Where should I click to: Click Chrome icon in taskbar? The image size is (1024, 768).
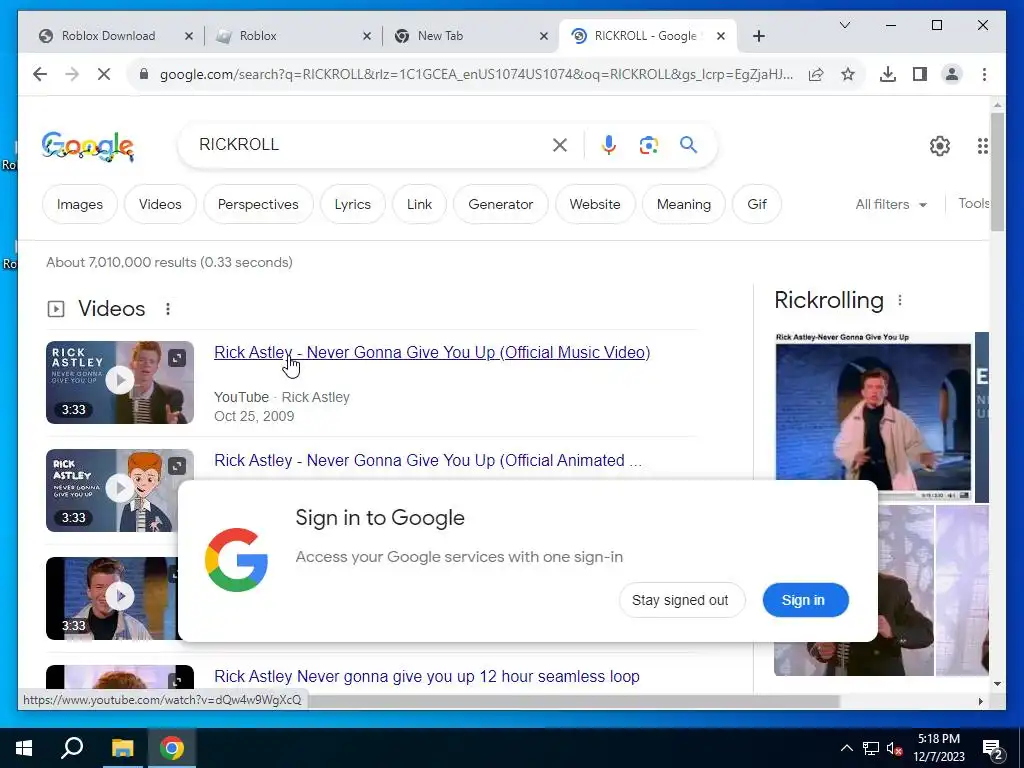(x=172, y=748)
